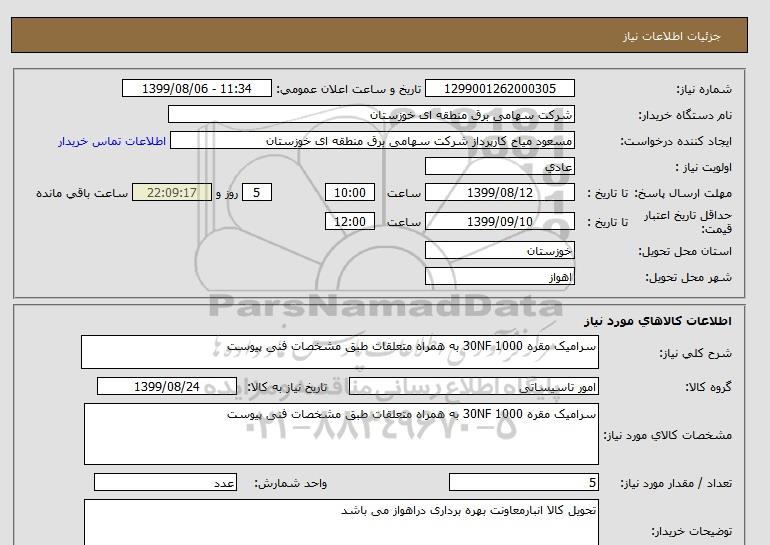Click delivery city field اهواز
Screen dimensions: 770x545
pyautogui.click(x=500, y=276)
